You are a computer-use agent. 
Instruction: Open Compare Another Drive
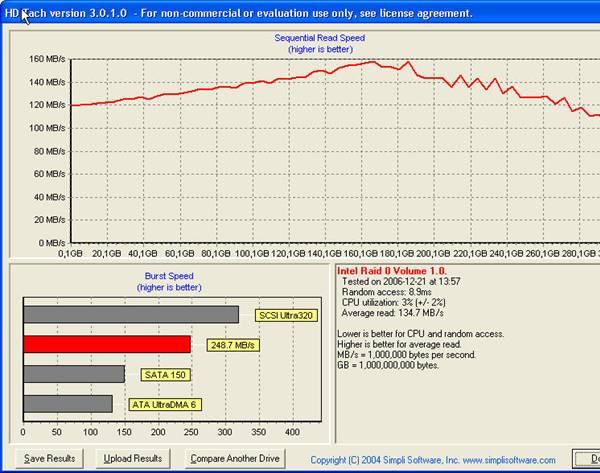pos(234,458)
